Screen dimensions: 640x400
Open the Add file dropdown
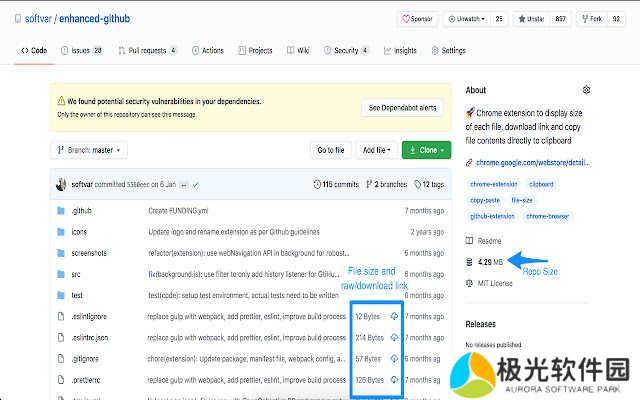[x=375, y=150]
